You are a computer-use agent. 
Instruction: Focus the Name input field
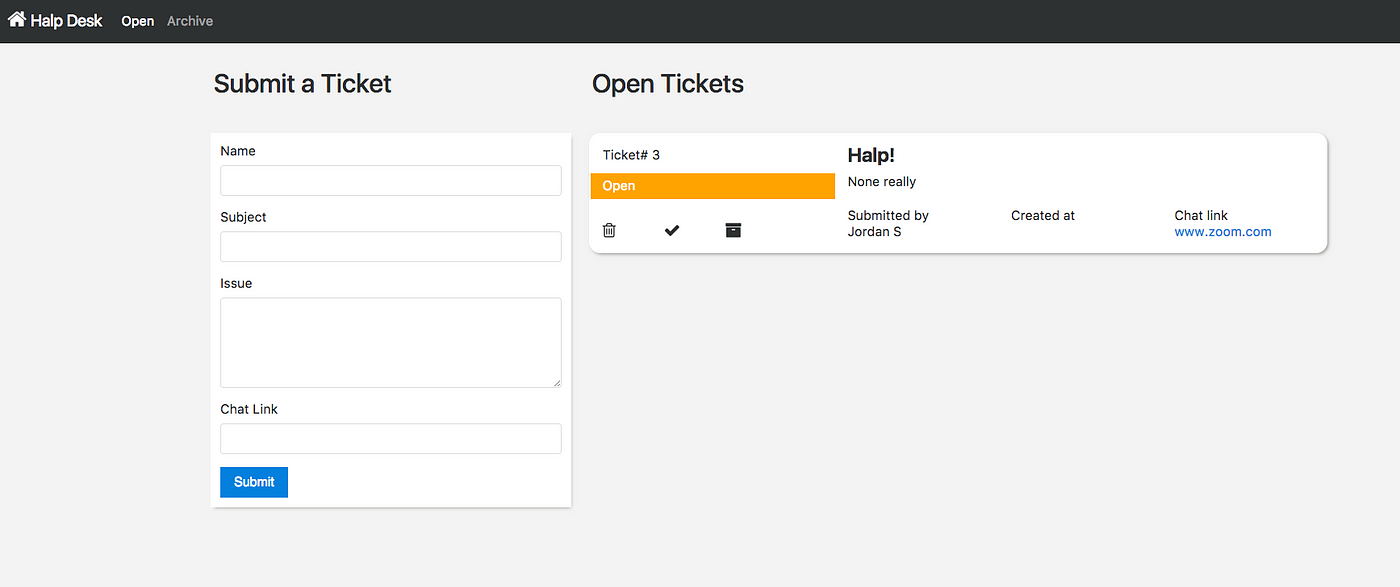(x=391, y=180)
